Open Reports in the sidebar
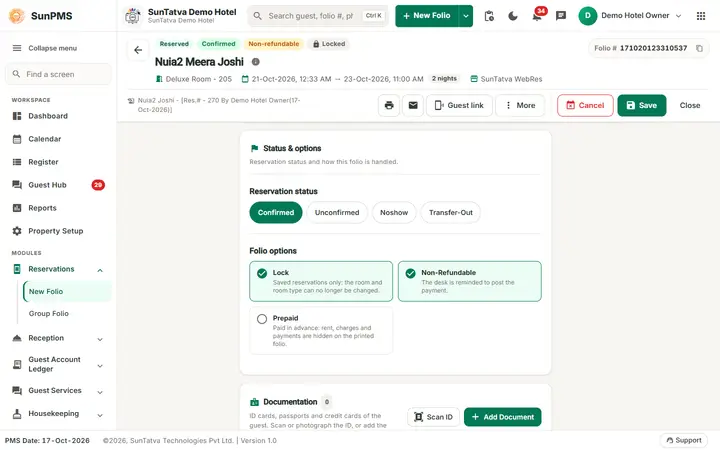Image resolution: width=720 pixels, height=450 pixels. click(x=58, y=208)
